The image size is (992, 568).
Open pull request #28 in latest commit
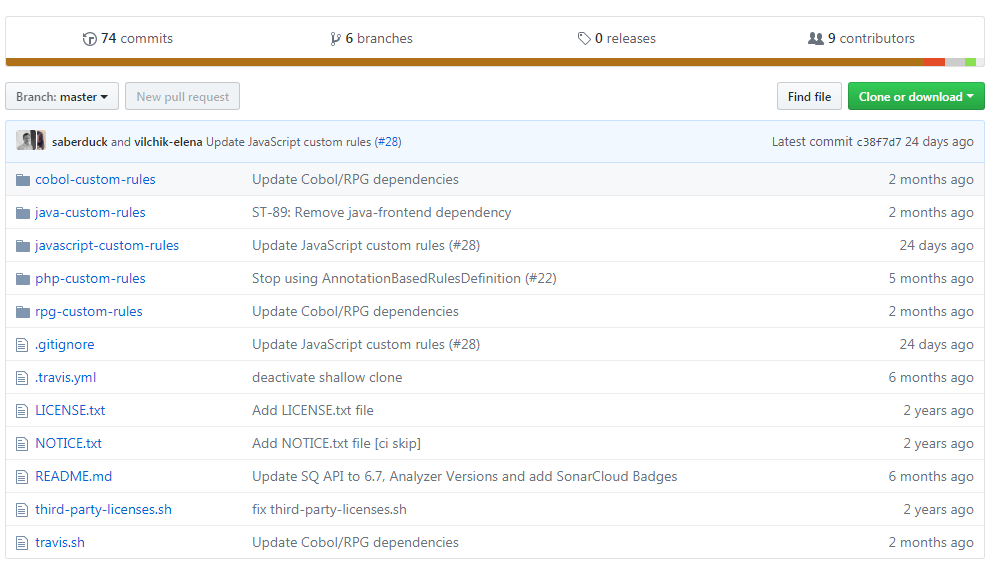389,142
